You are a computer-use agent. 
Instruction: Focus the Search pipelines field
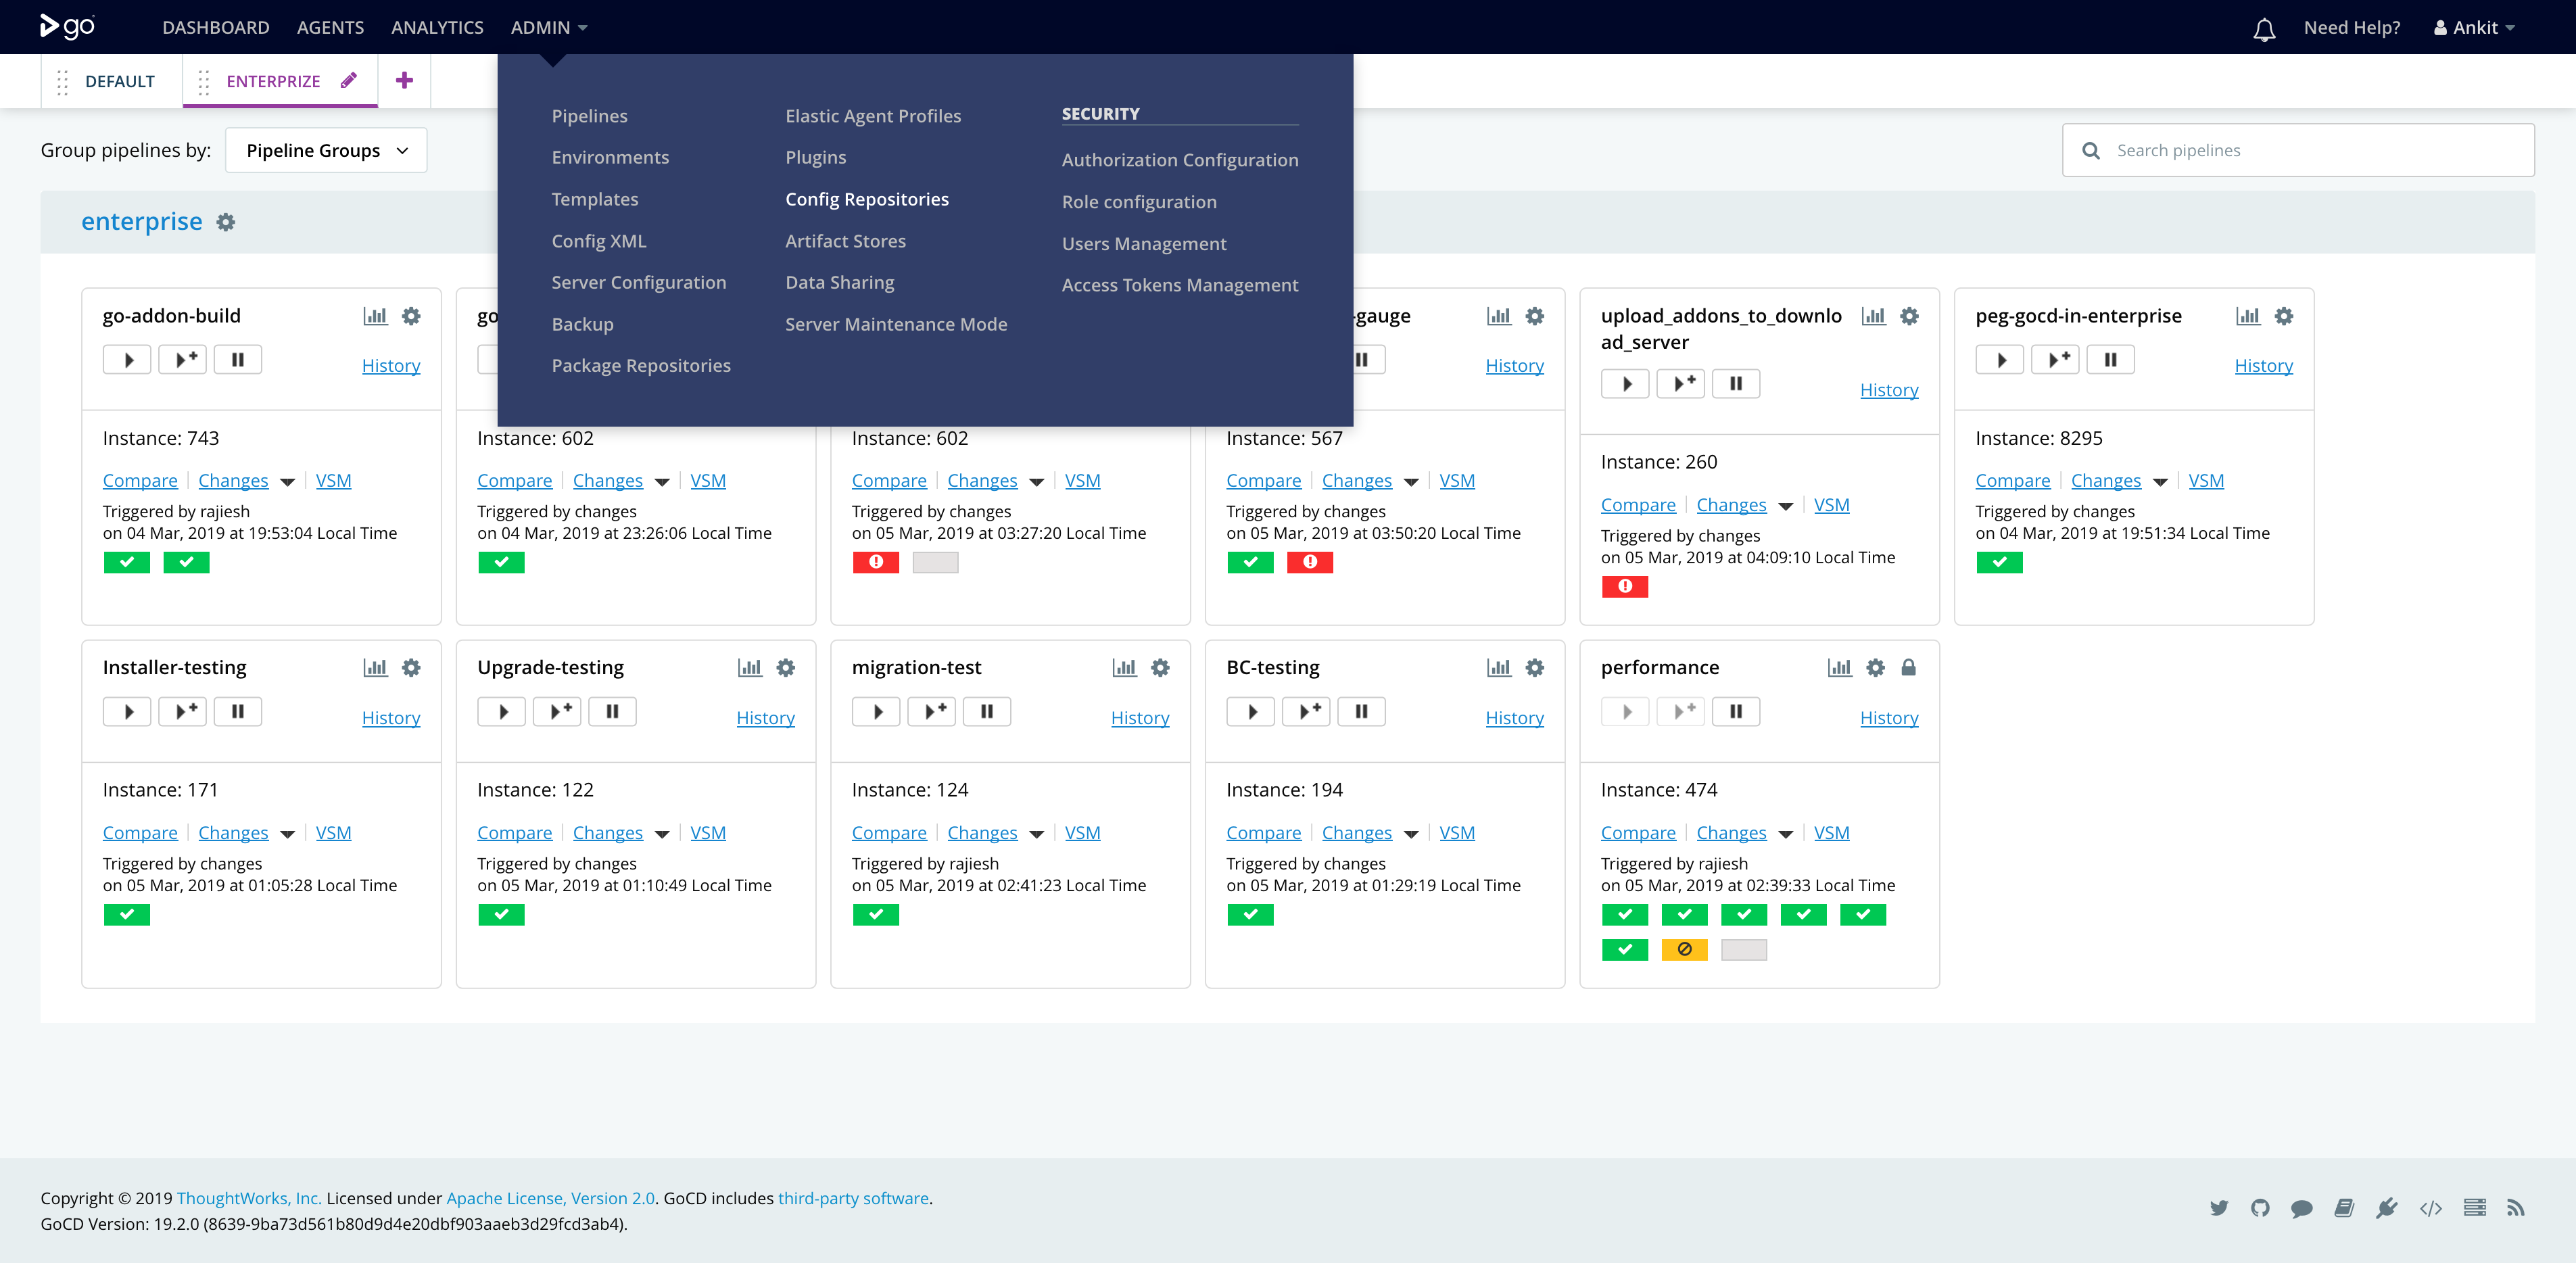2298,150
